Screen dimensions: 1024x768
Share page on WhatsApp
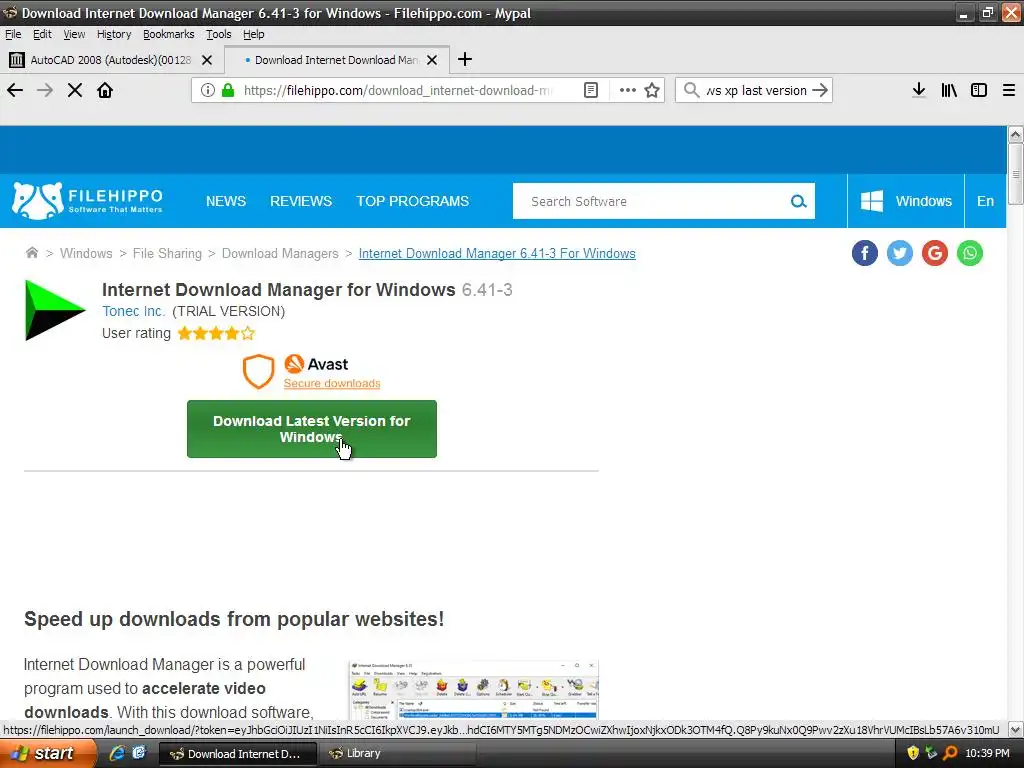(970, 253)
